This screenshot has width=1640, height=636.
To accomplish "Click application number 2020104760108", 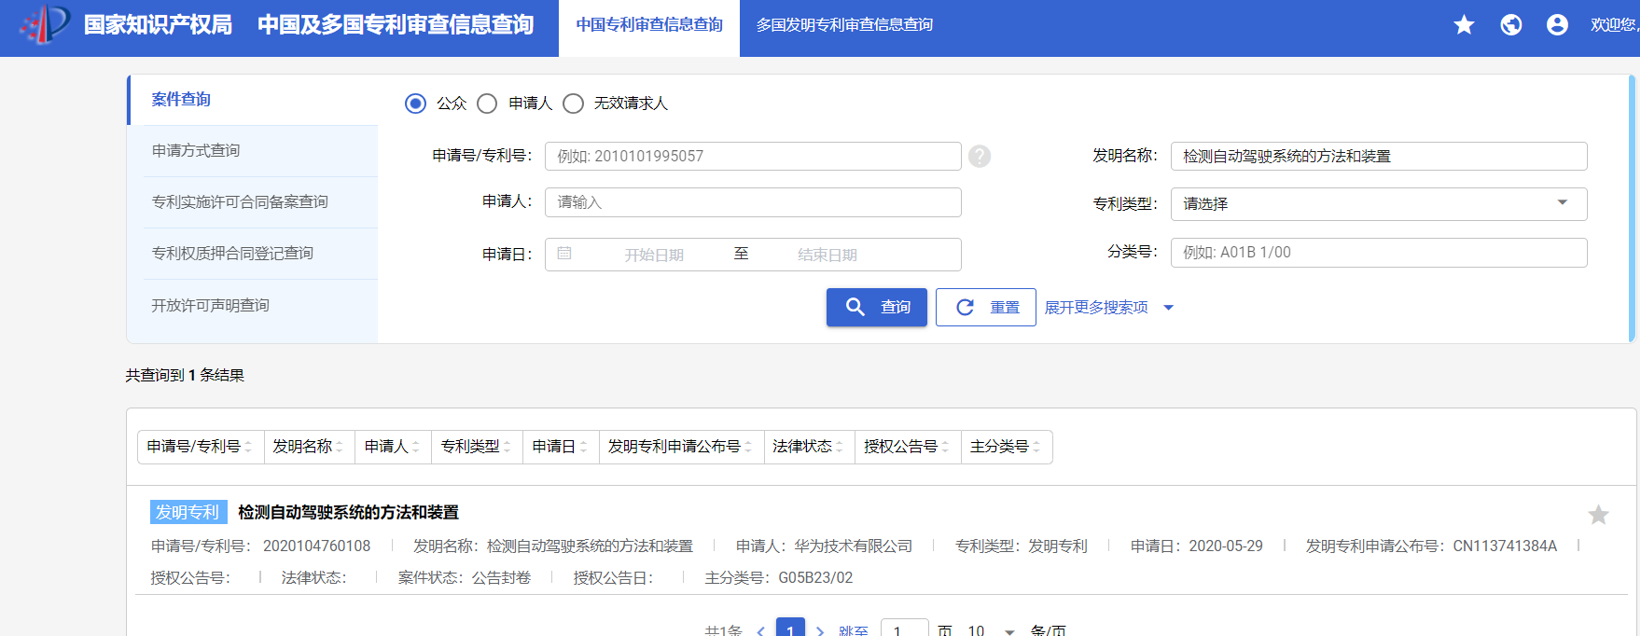I will pyautogui.click(x=316, y=546).
